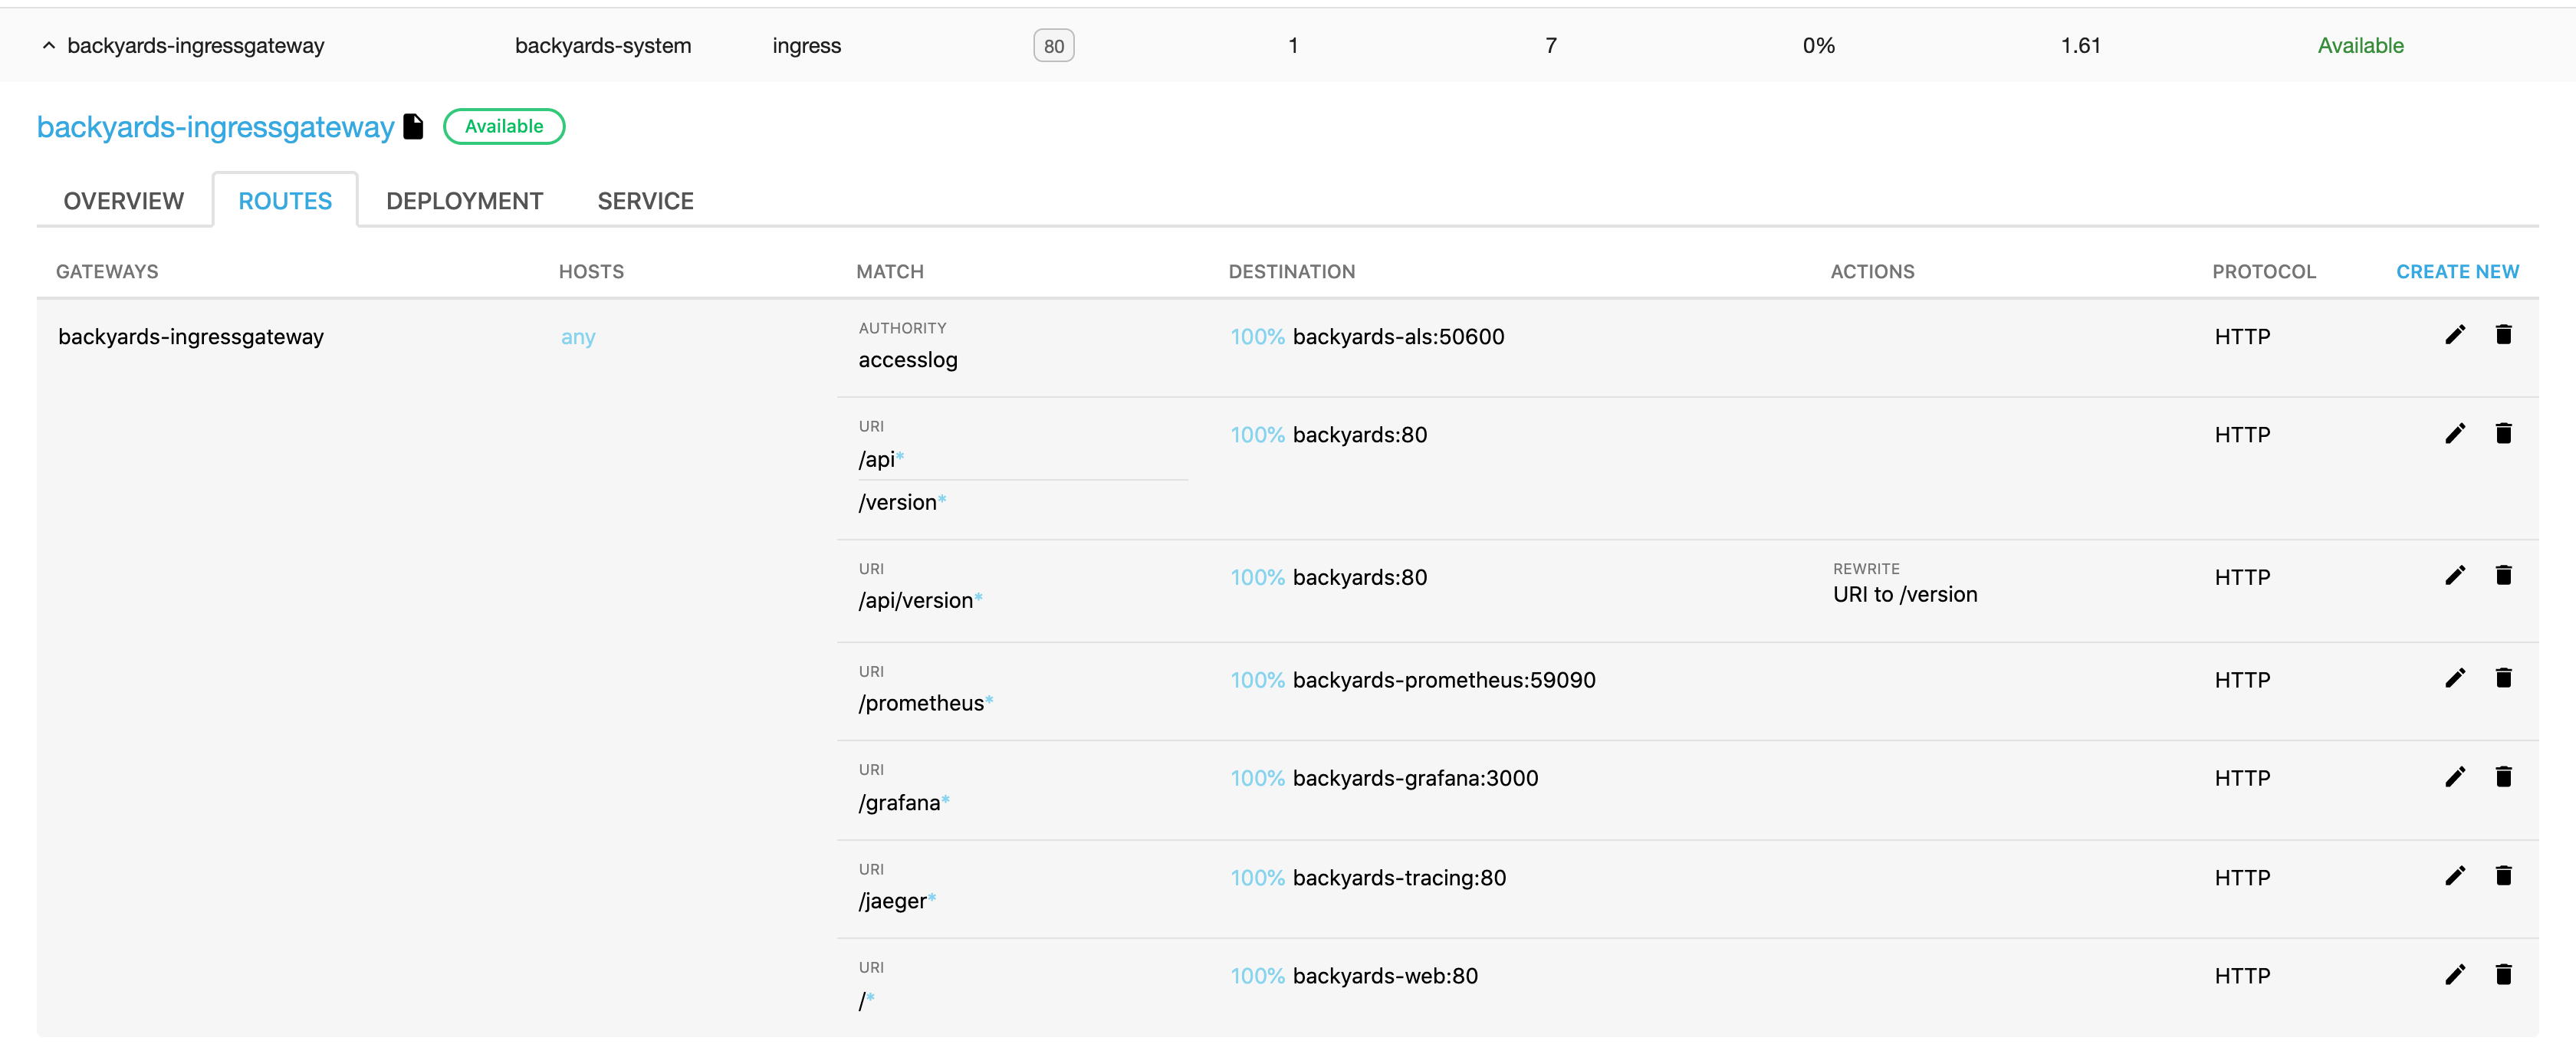The width and height of the screenshot is (2576, 1044).
Task: Click the 'ingress' type cell
Action: (807, 46)
